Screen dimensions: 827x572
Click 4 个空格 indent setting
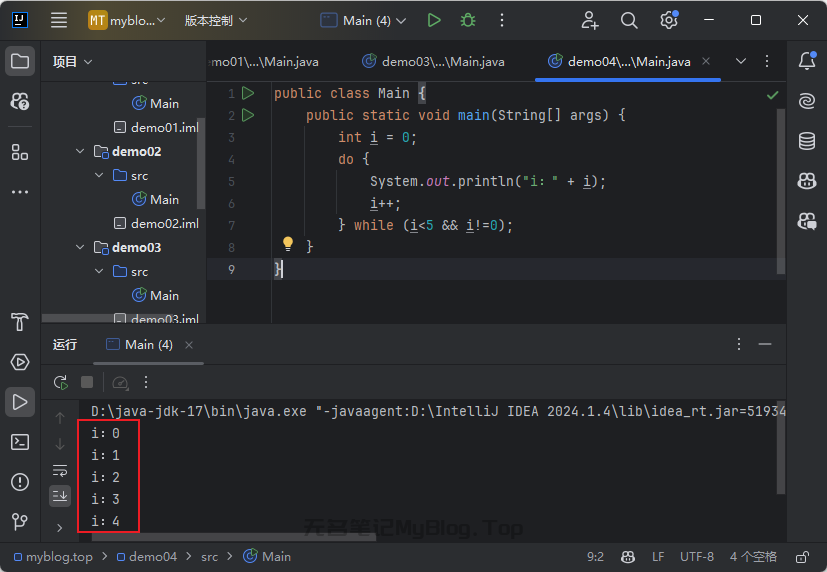click(x=753, y=557)
